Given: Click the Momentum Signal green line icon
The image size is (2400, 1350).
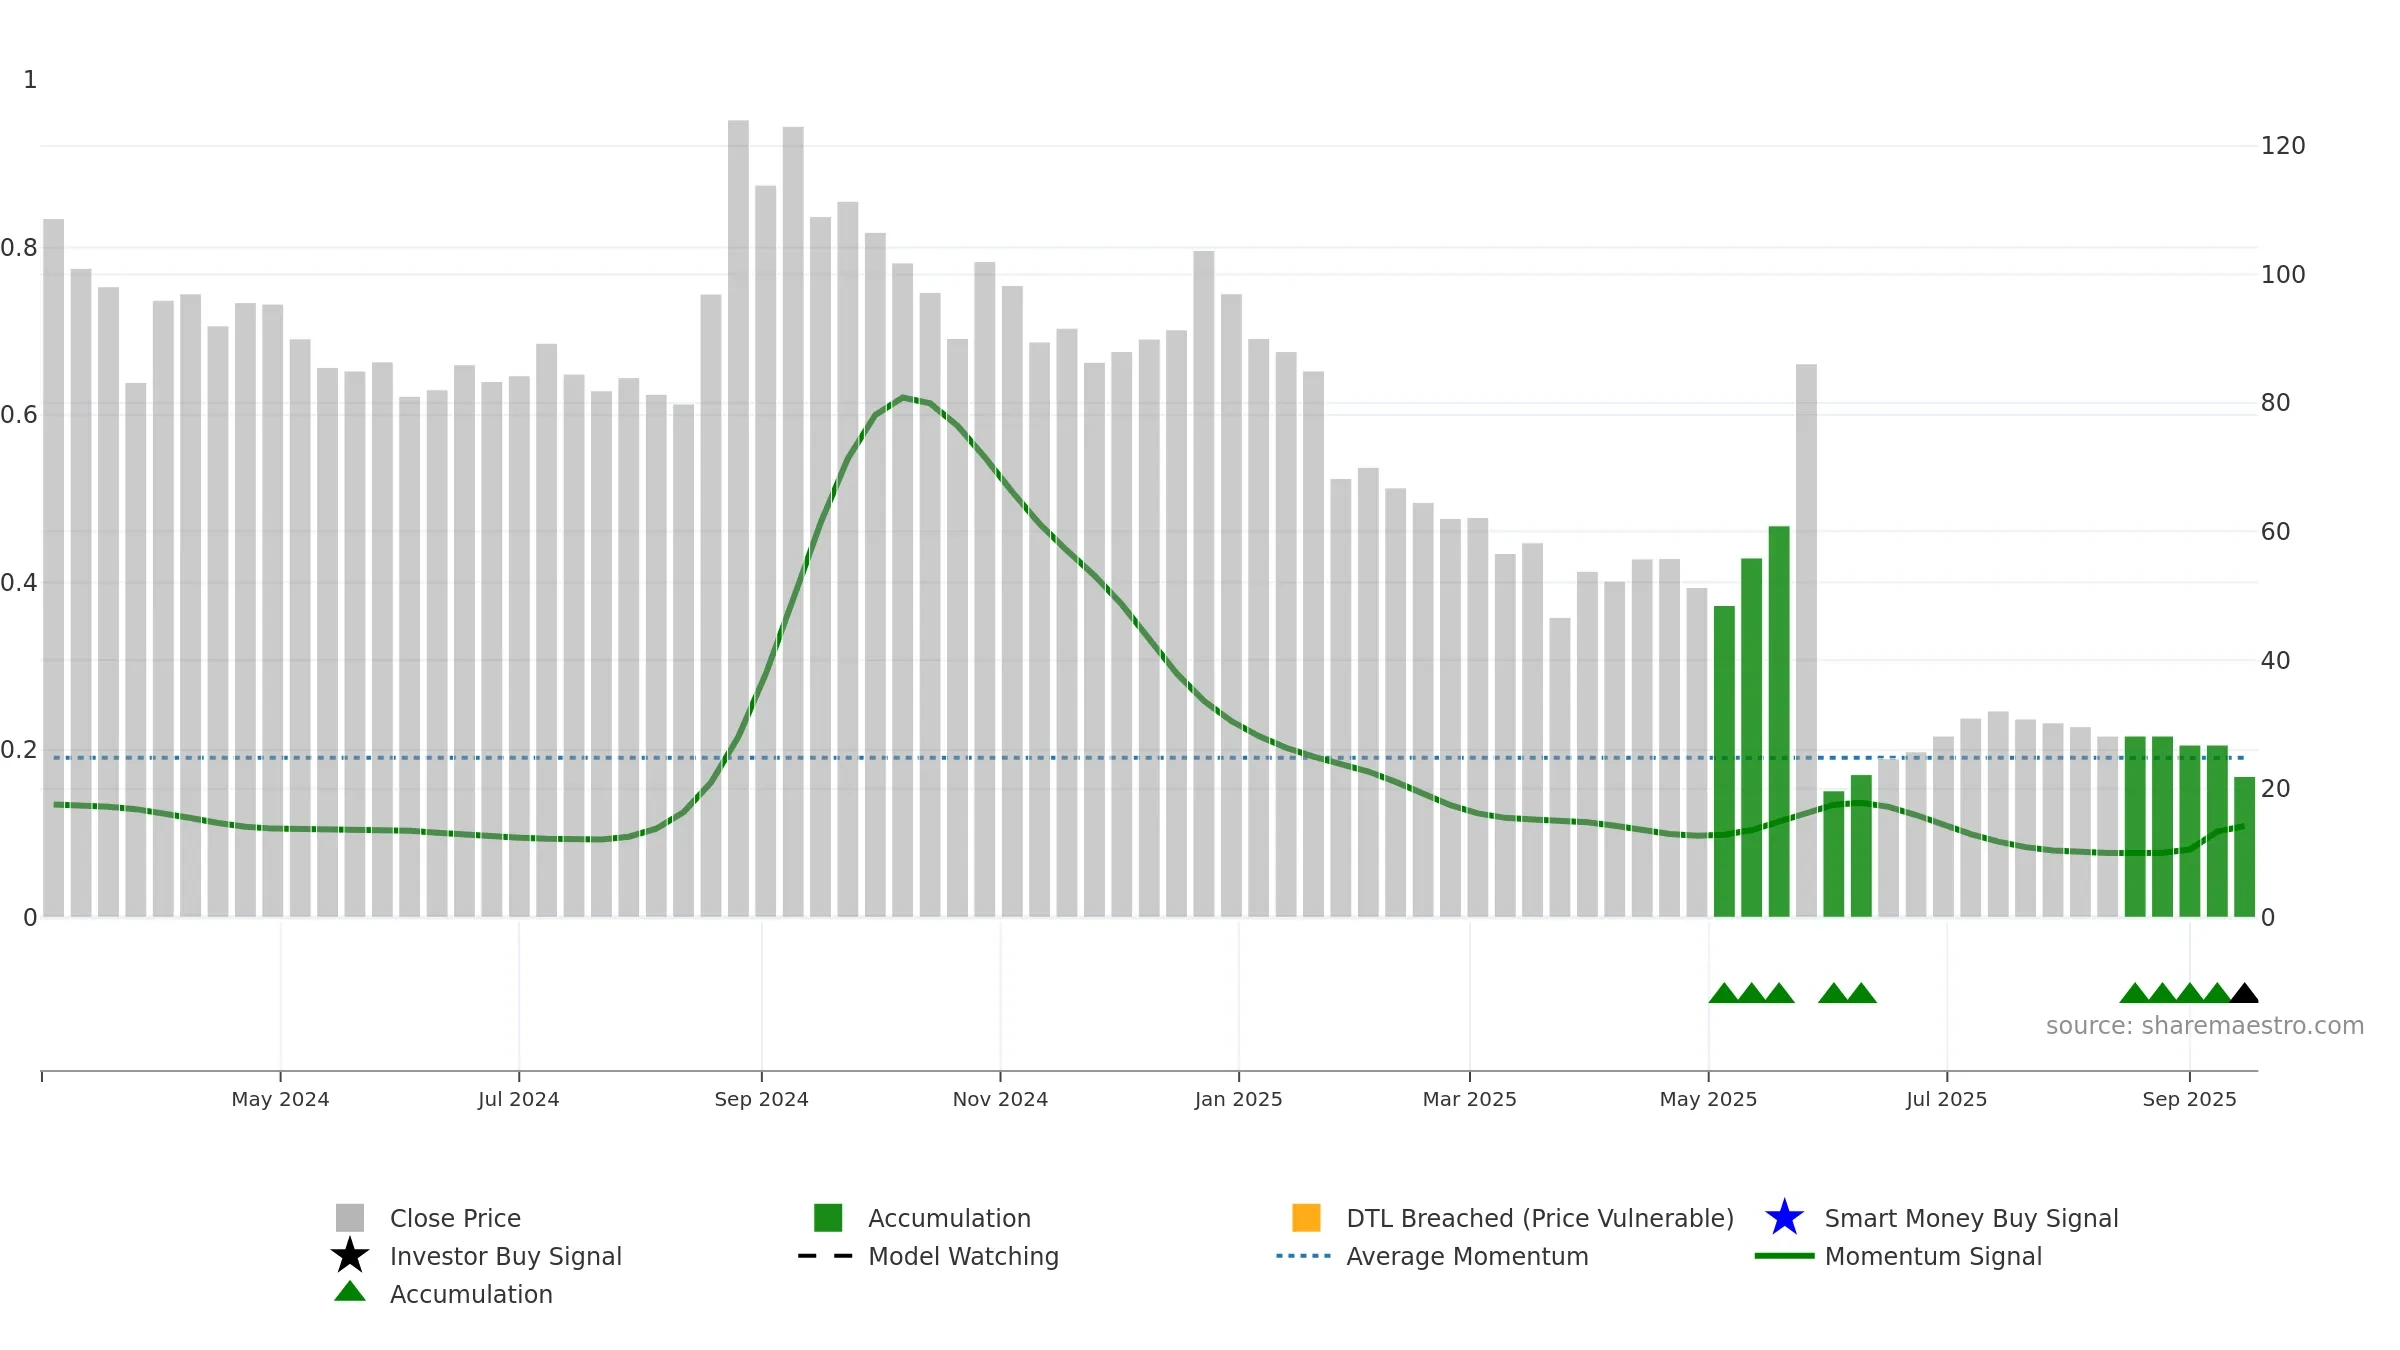Looking at the screenshot, I should pos(1784,1256).
